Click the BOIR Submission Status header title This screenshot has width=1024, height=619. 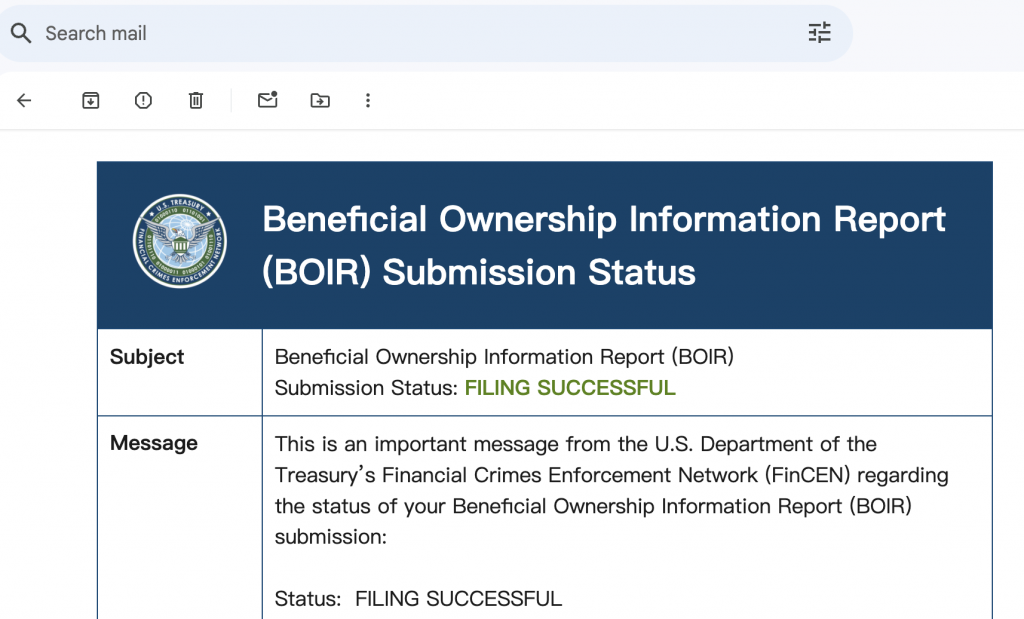604,246
